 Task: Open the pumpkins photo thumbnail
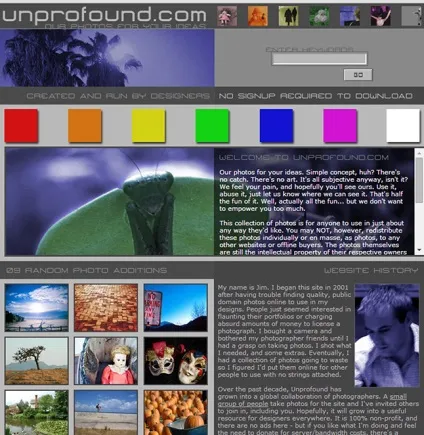click(x=176, y=413)
